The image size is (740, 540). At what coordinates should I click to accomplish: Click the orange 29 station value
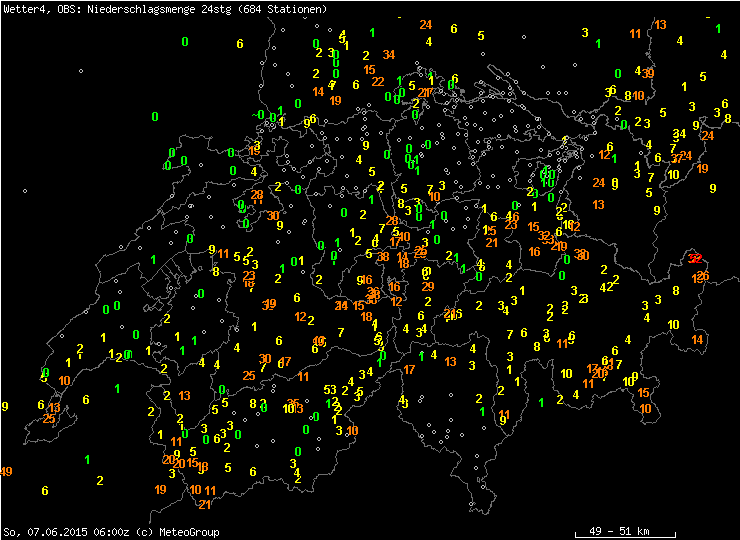click(x=428, y=286)
